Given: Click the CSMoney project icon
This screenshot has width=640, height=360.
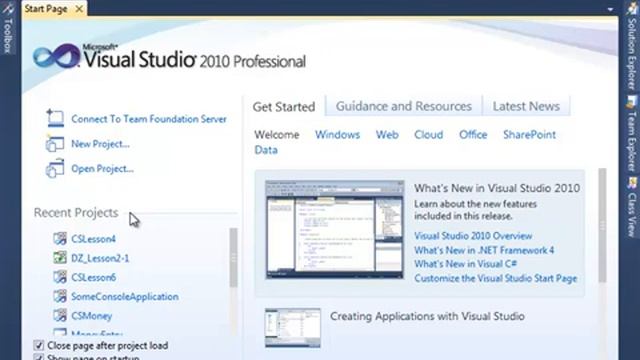Looking at the screenshot, I should point(60,315).
